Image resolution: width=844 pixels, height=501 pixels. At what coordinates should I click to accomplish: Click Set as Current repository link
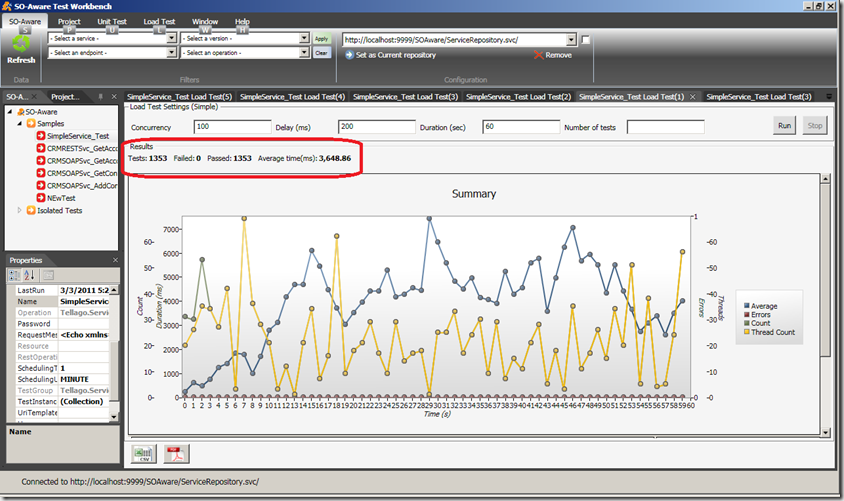click(x=396, y=55)
